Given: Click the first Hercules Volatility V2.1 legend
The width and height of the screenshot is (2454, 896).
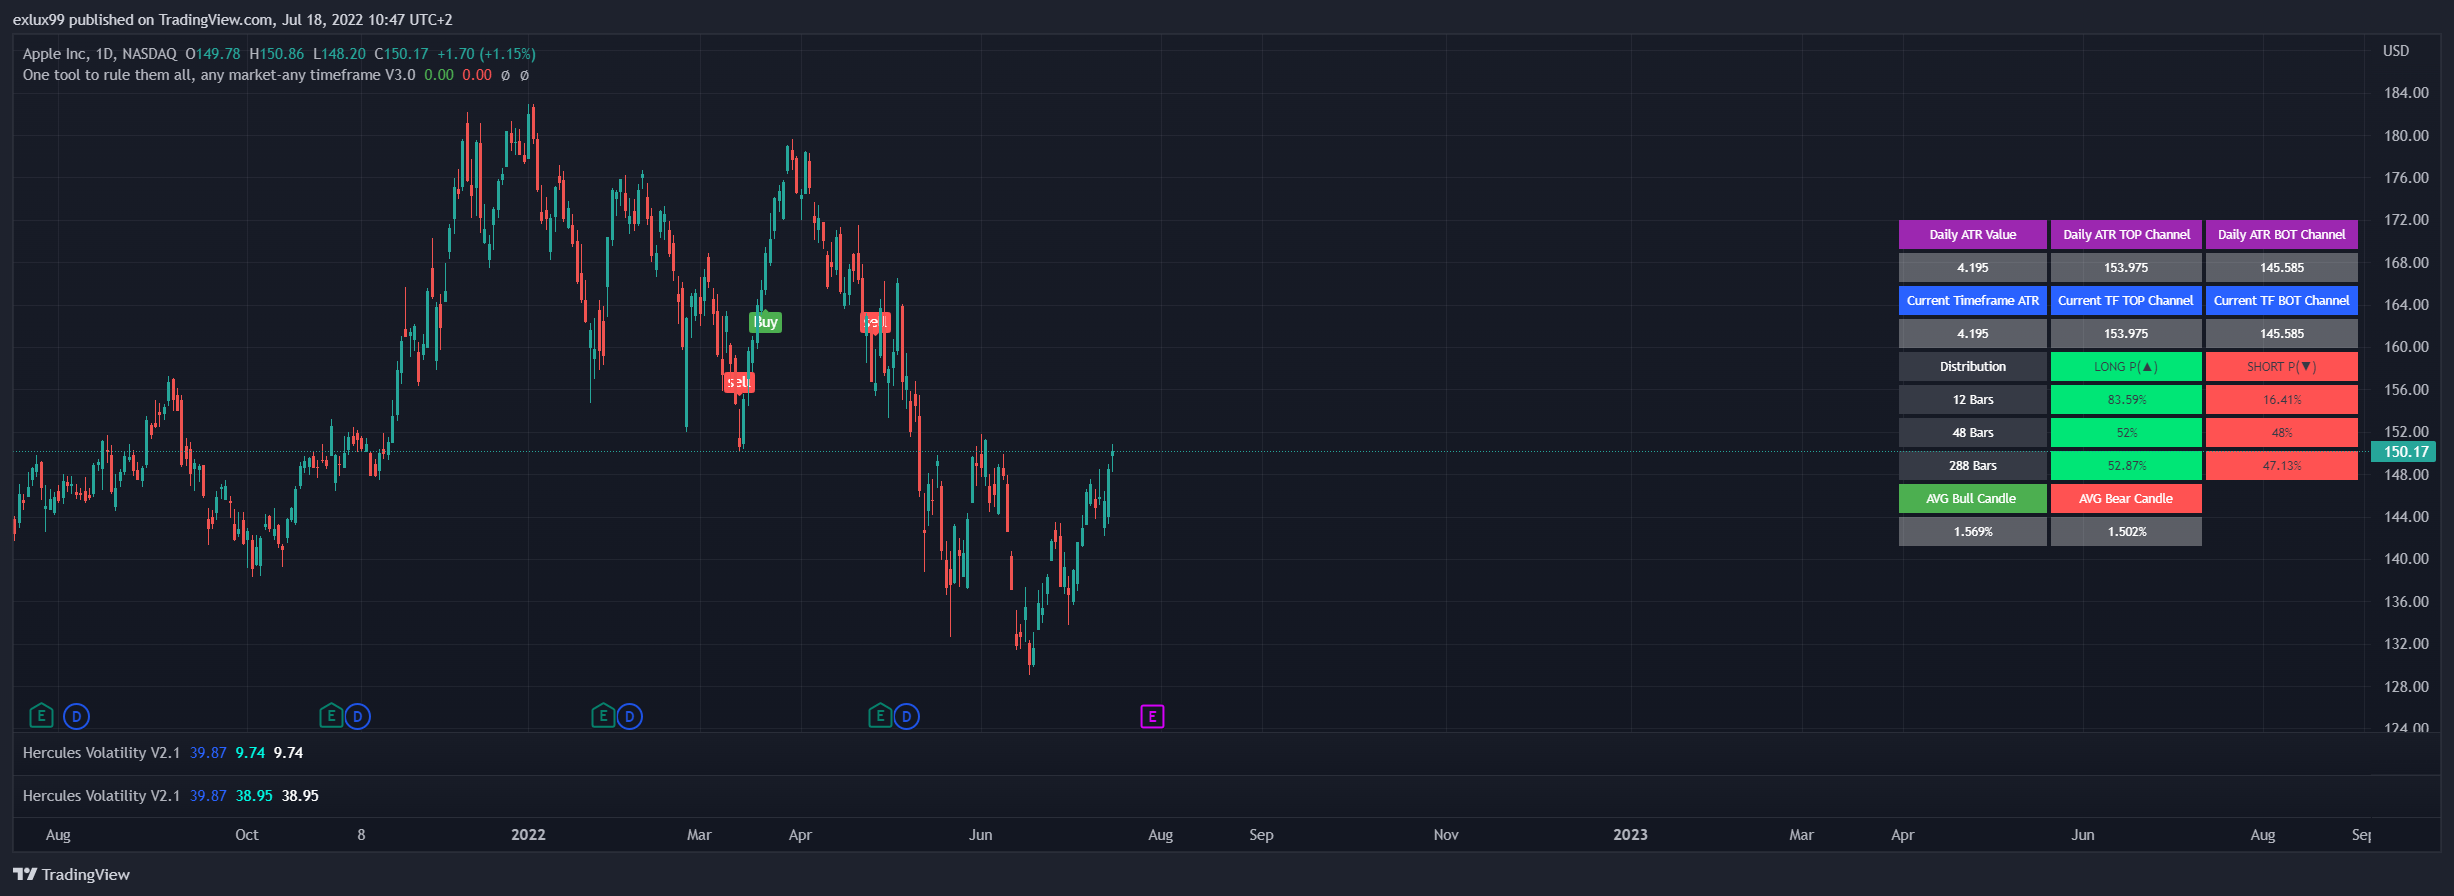Looking at the screenshot, I should point(101,753).
